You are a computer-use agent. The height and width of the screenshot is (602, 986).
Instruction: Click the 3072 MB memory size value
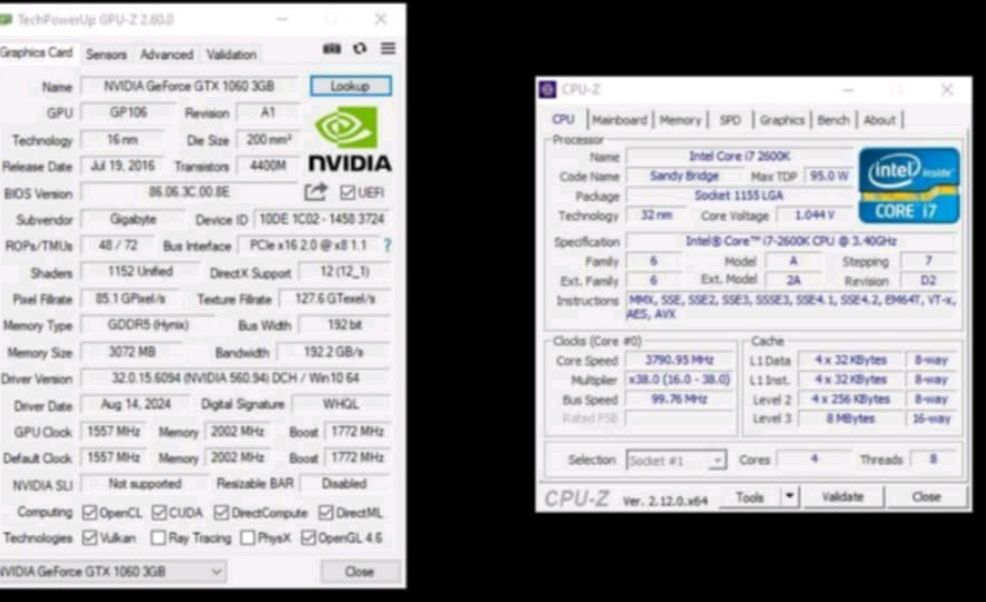point(132,352)
